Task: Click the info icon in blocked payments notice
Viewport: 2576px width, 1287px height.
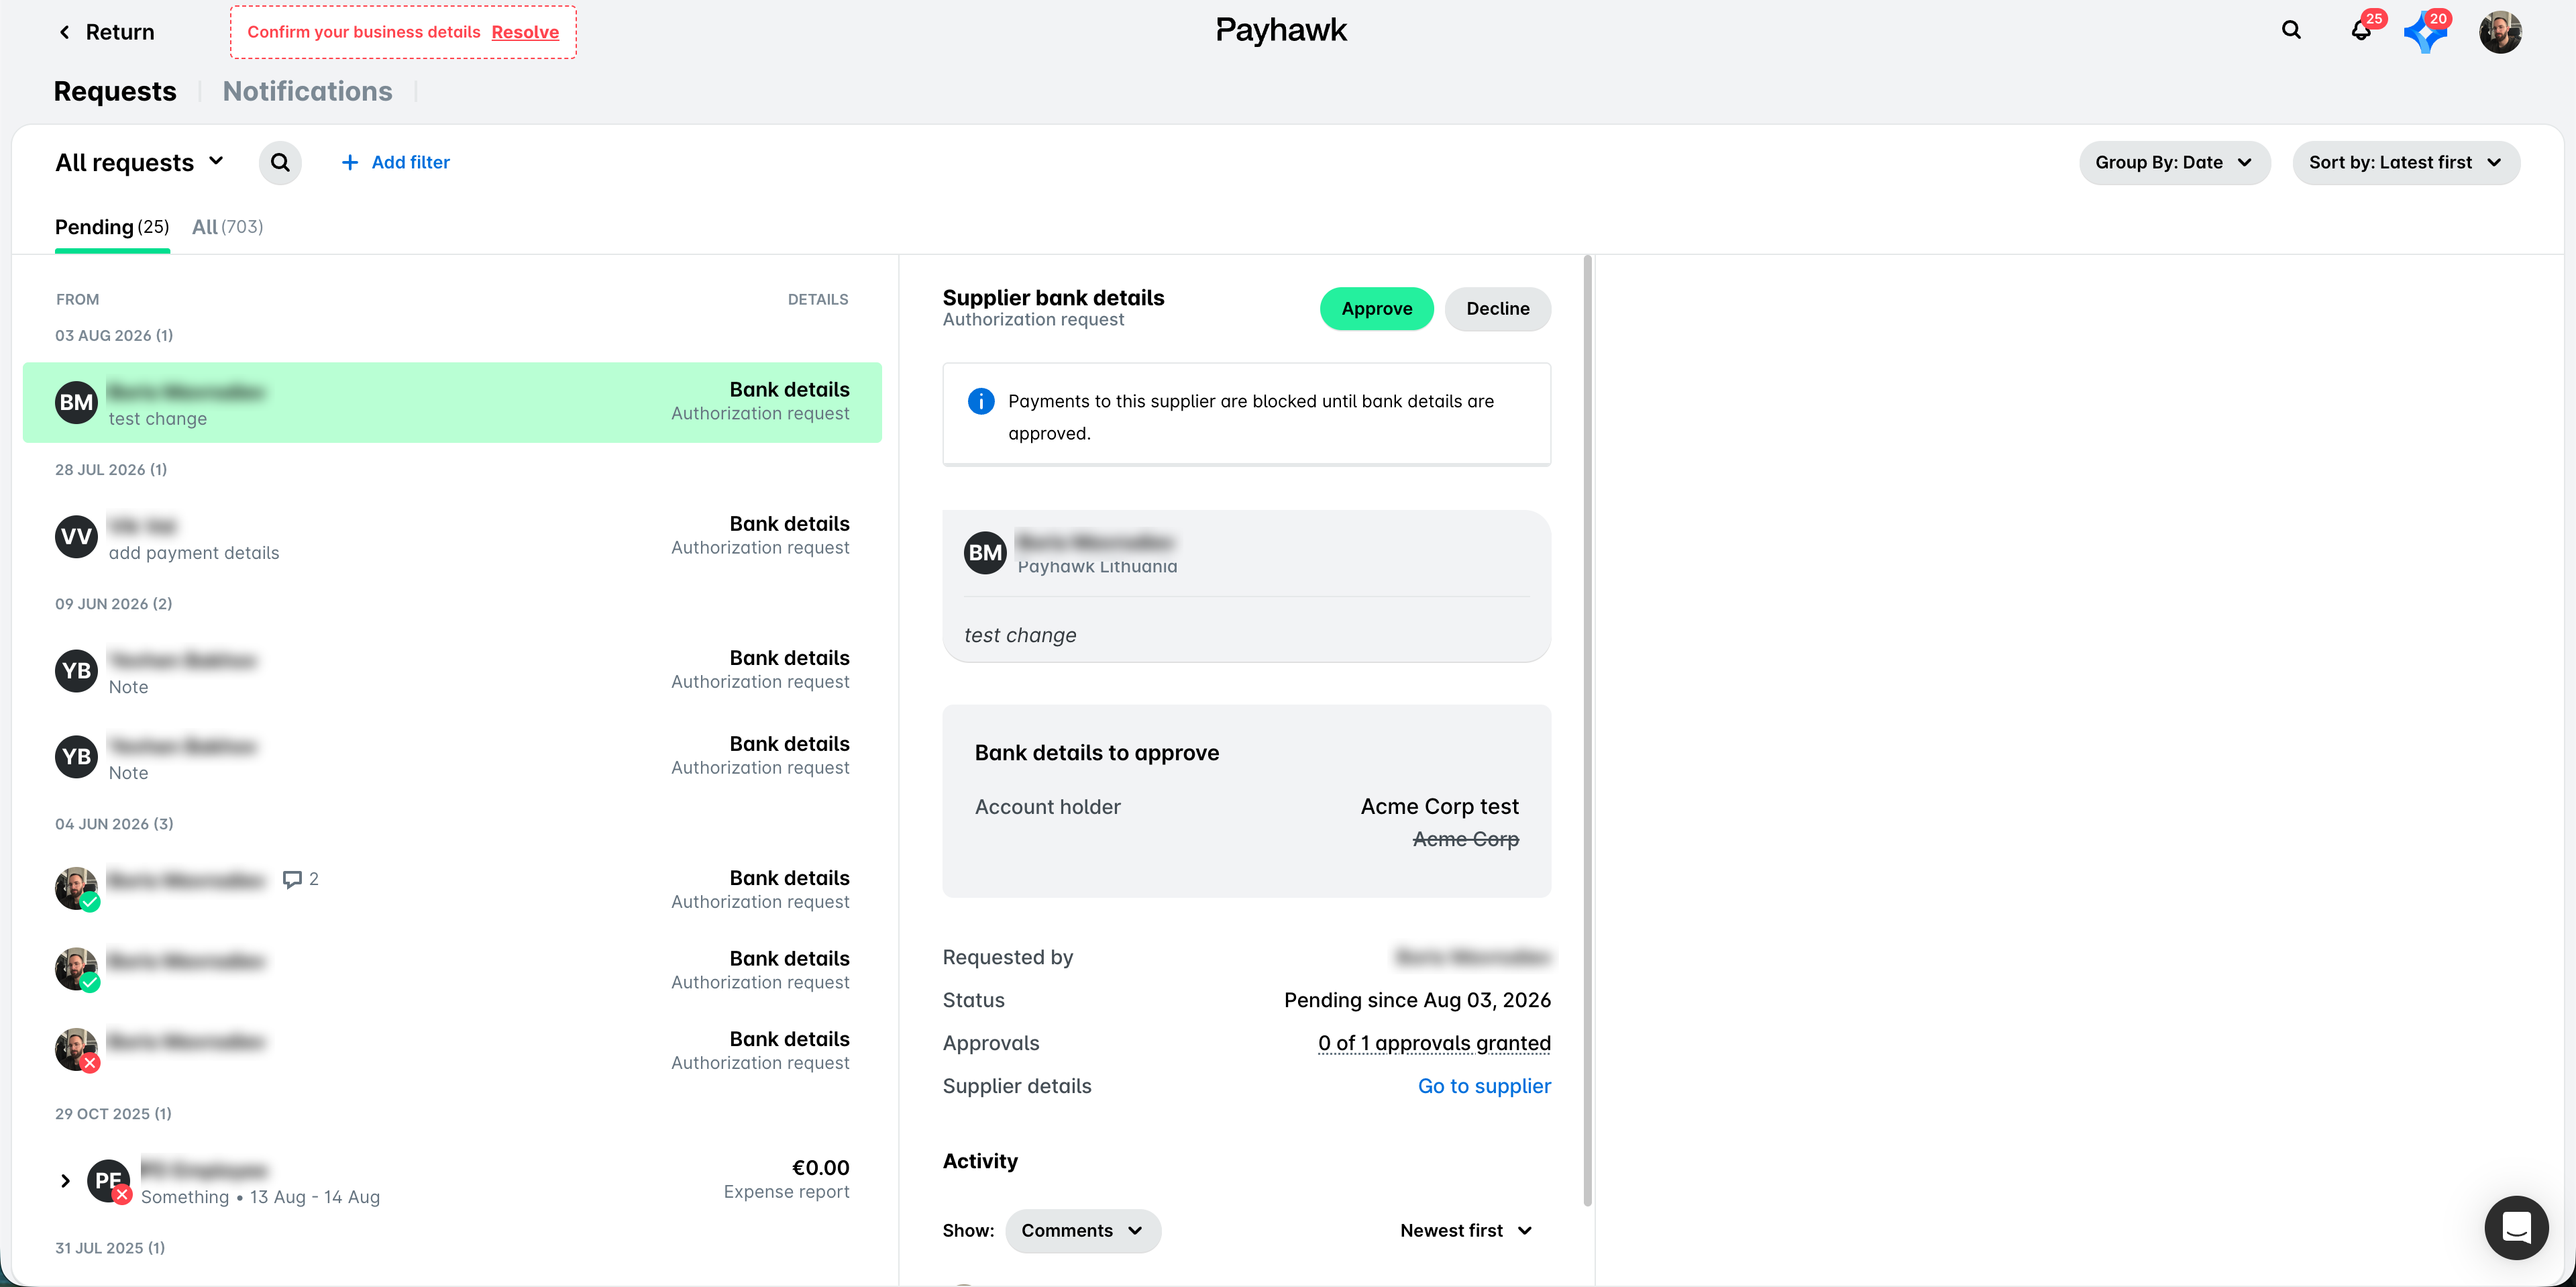Action: tap(981, 401)
